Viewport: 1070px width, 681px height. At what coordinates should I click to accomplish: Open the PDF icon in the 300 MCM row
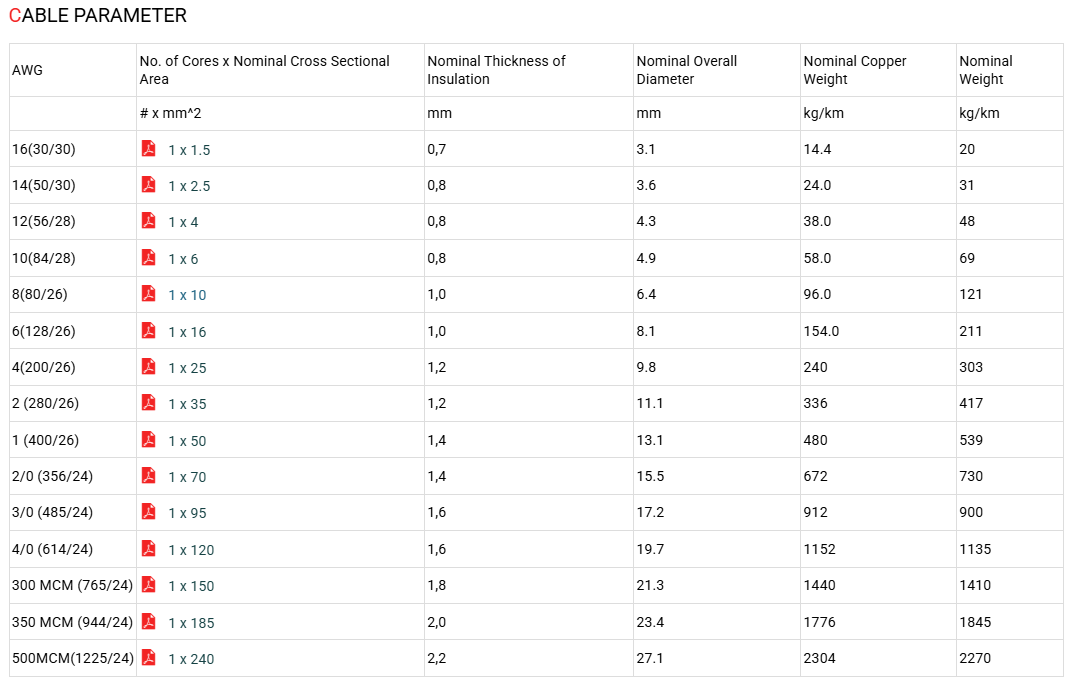[x=148, y=585]
